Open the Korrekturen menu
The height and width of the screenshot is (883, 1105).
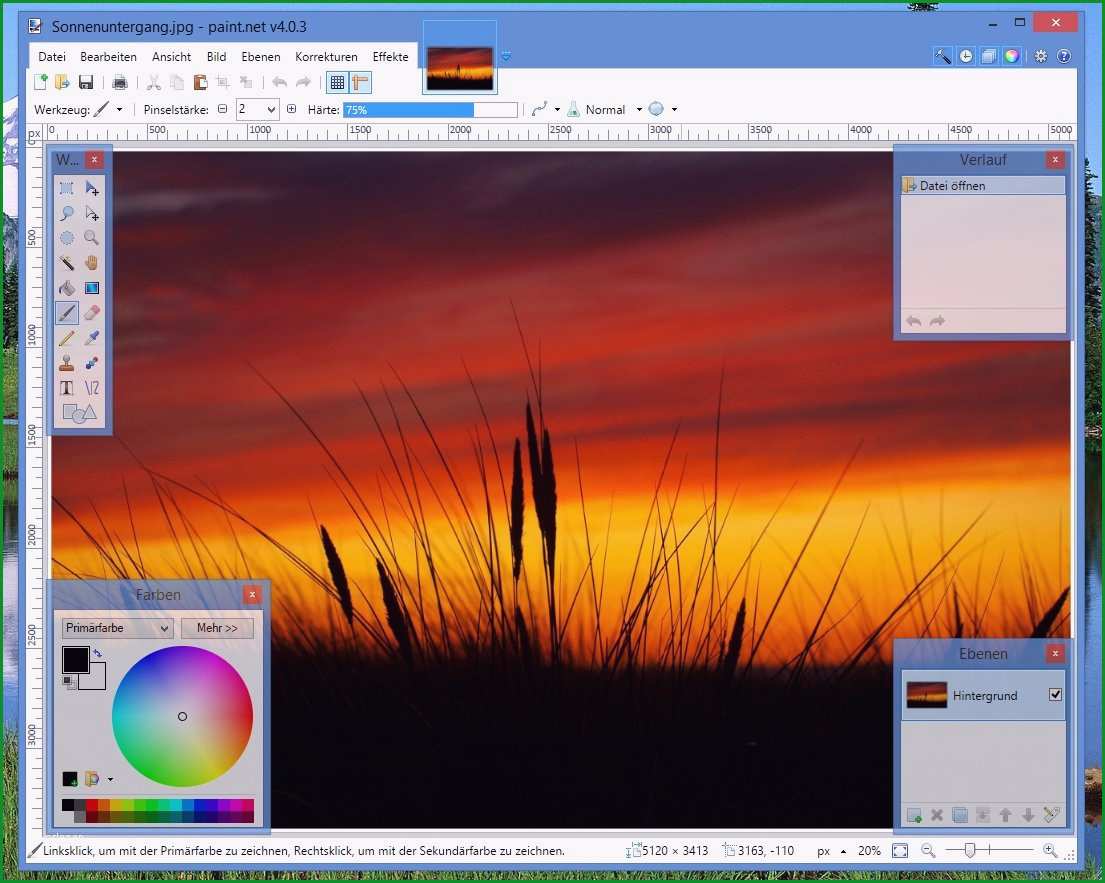[326, 56]
